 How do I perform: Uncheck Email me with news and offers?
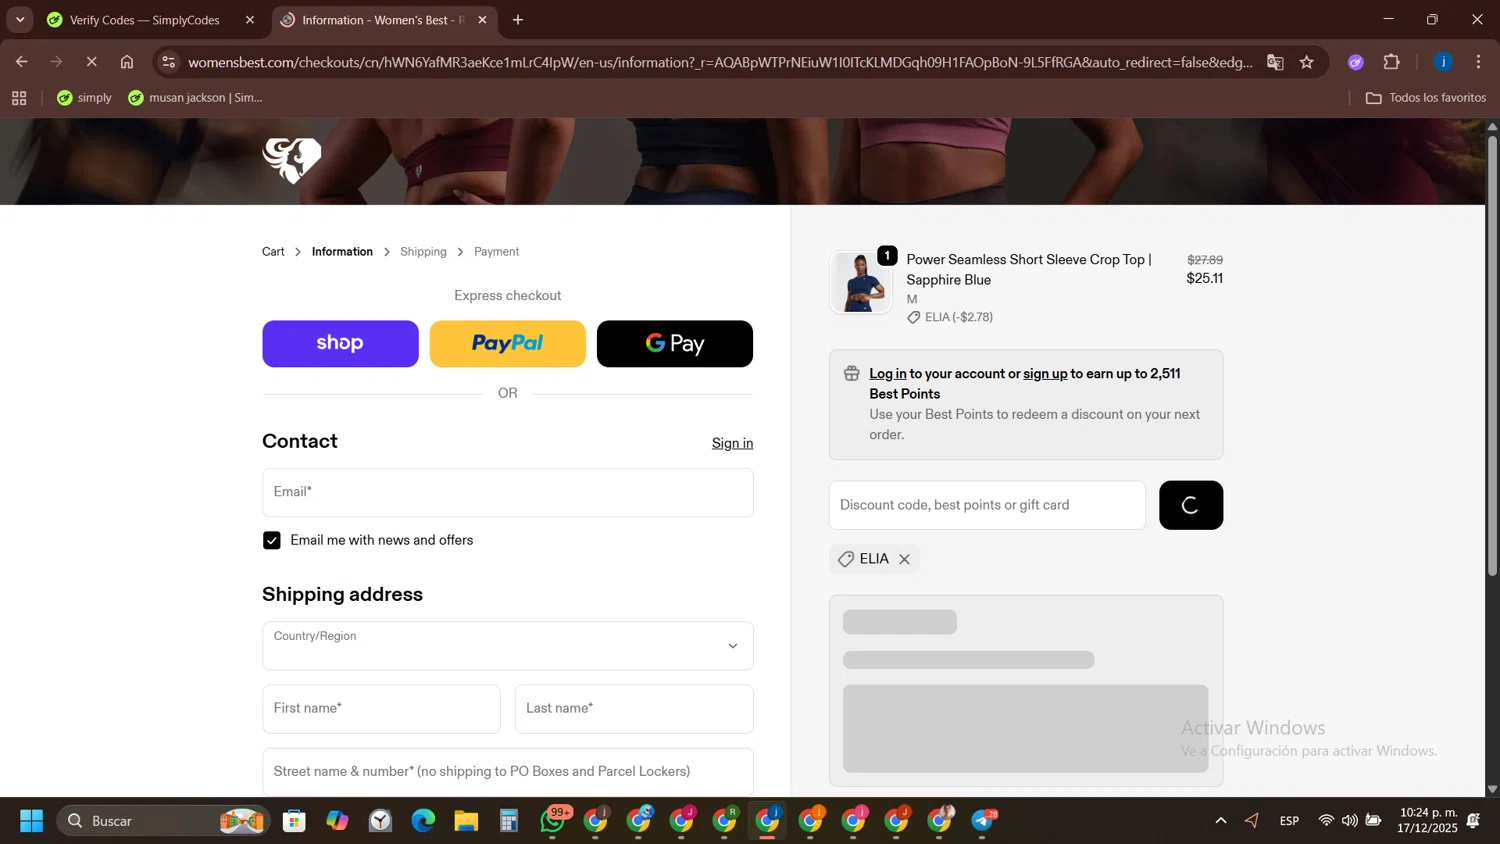click(272, 540)
